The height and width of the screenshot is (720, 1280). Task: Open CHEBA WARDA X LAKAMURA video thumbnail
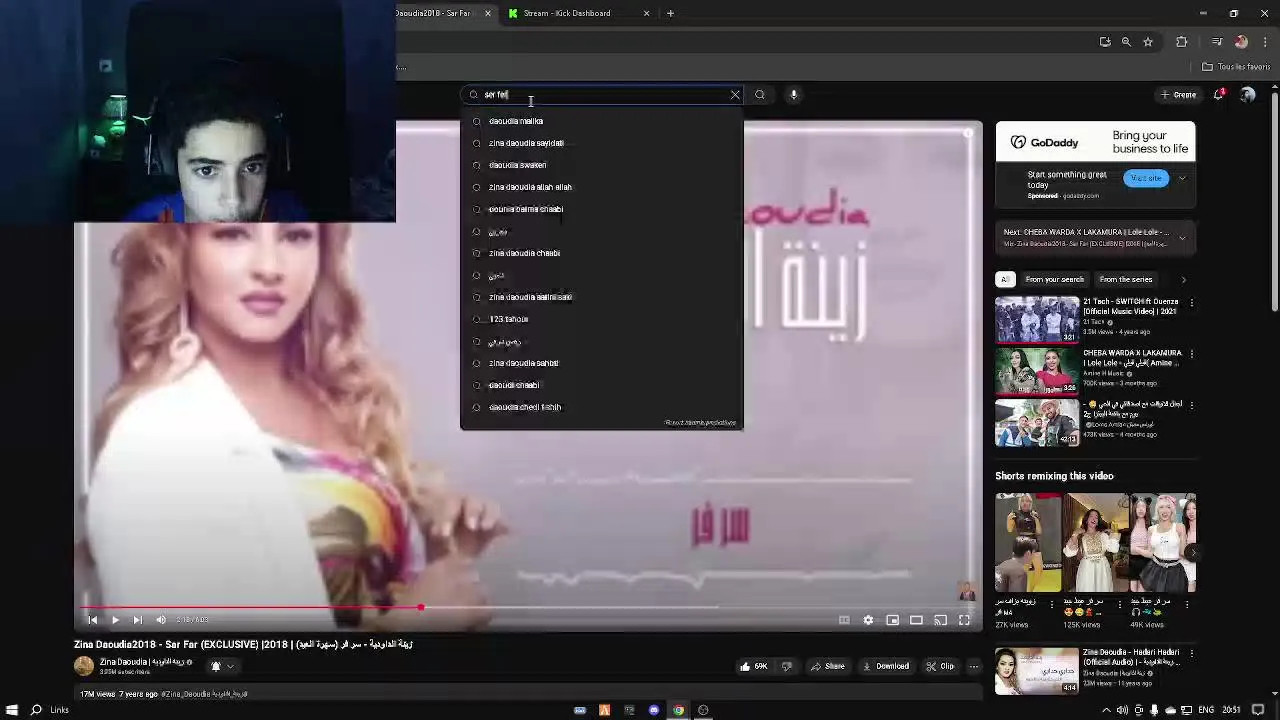(x=1037, y=371)
